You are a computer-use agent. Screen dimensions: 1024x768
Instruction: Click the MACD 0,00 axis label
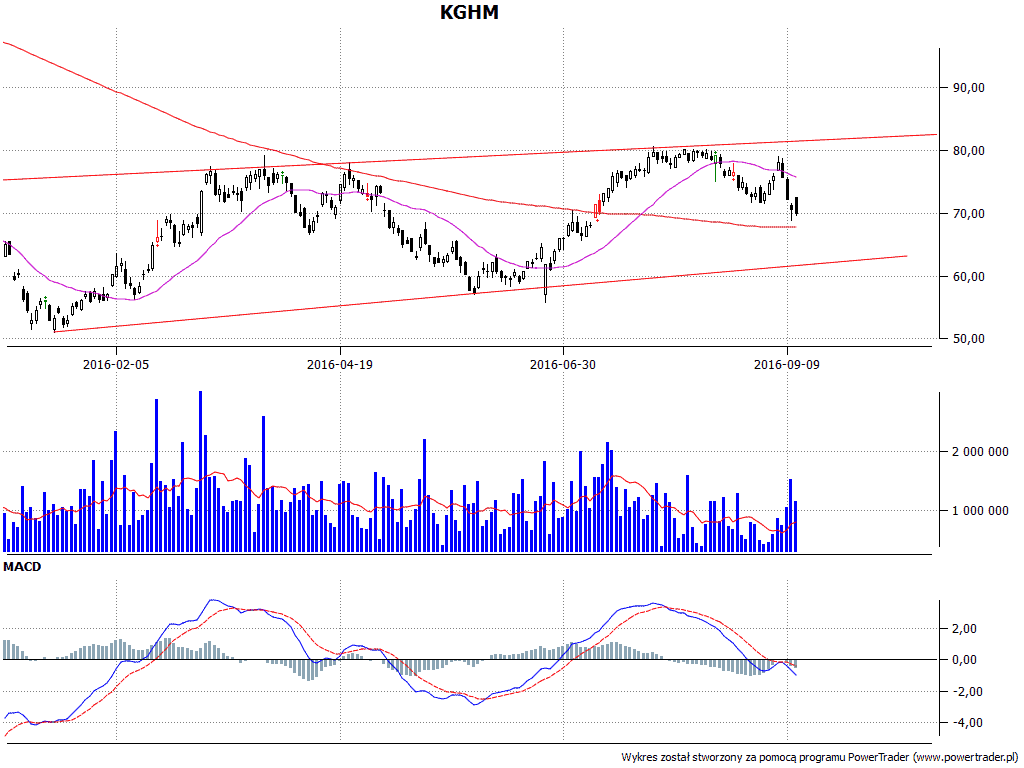[962, 660]
